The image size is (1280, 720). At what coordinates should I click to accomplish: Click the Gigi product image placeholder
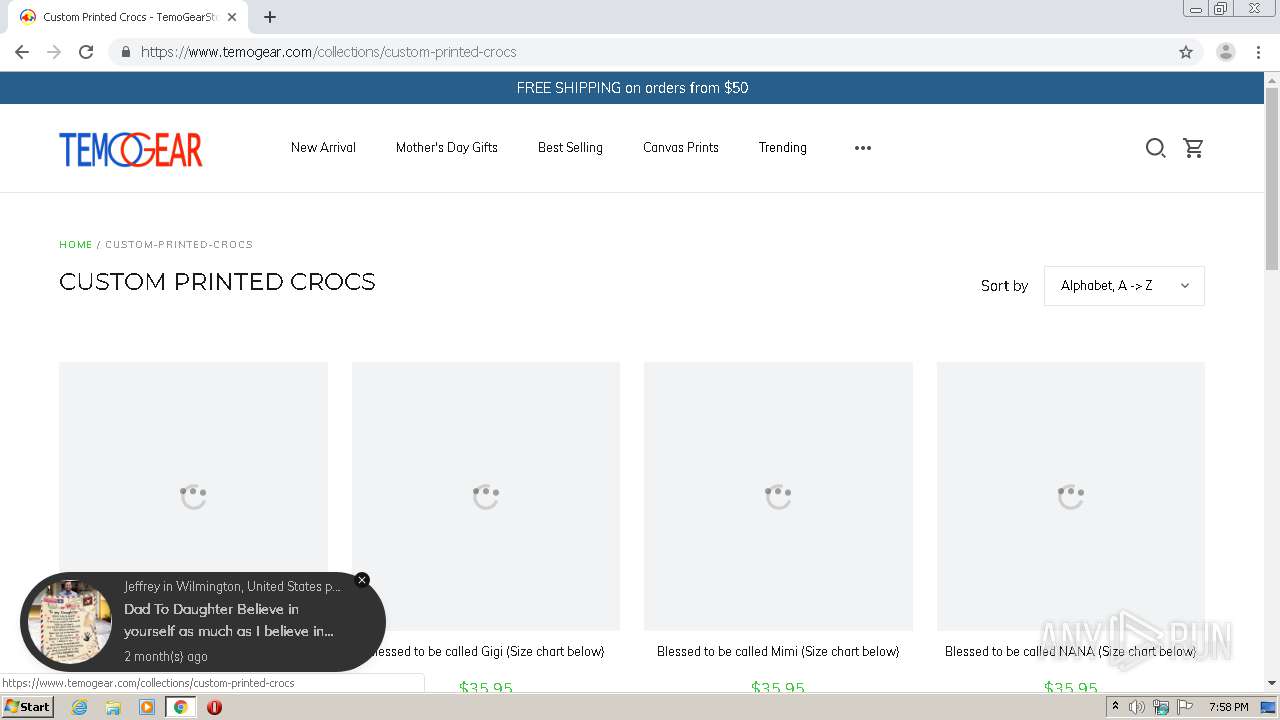point(486,496)
